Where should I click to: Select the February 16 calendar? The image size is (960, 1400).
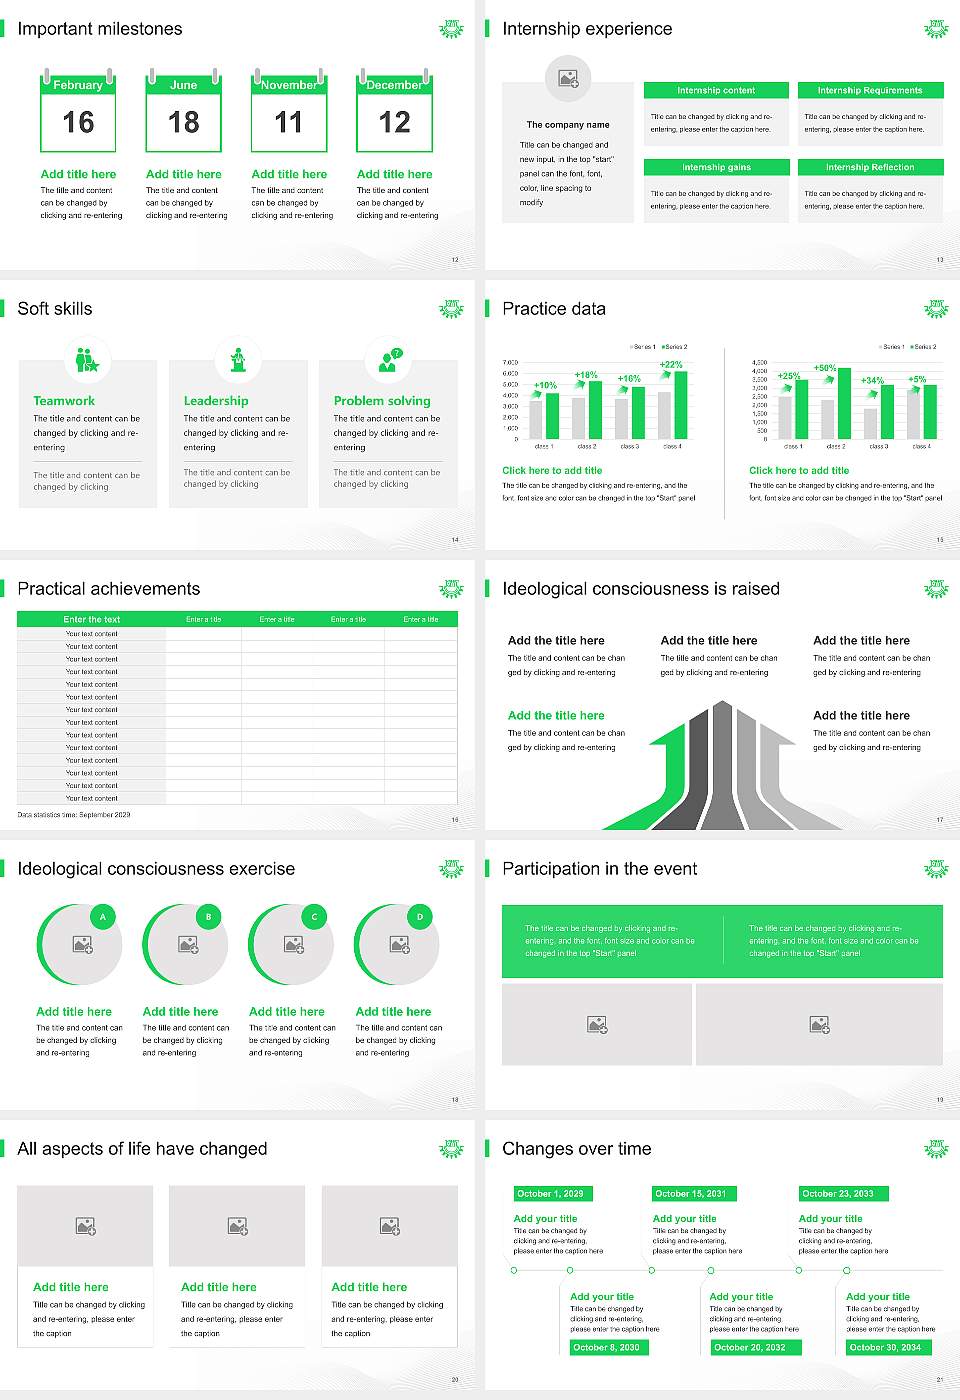point(78,112)
